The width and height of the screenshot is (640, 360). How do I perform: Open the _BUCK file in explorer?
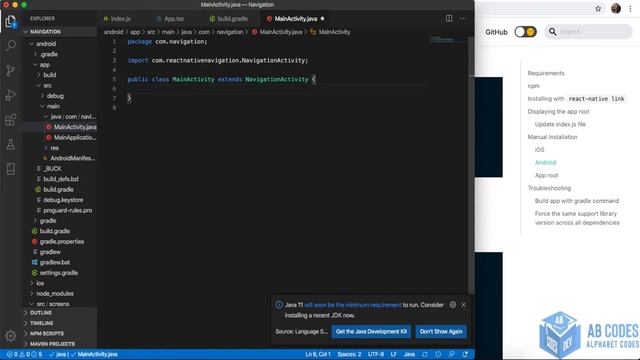pos(52,169)
